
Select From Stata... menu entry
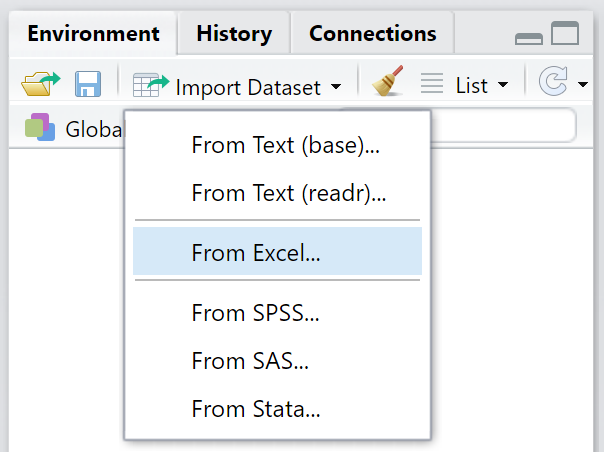pyautogui.click(x=255, y=409)
